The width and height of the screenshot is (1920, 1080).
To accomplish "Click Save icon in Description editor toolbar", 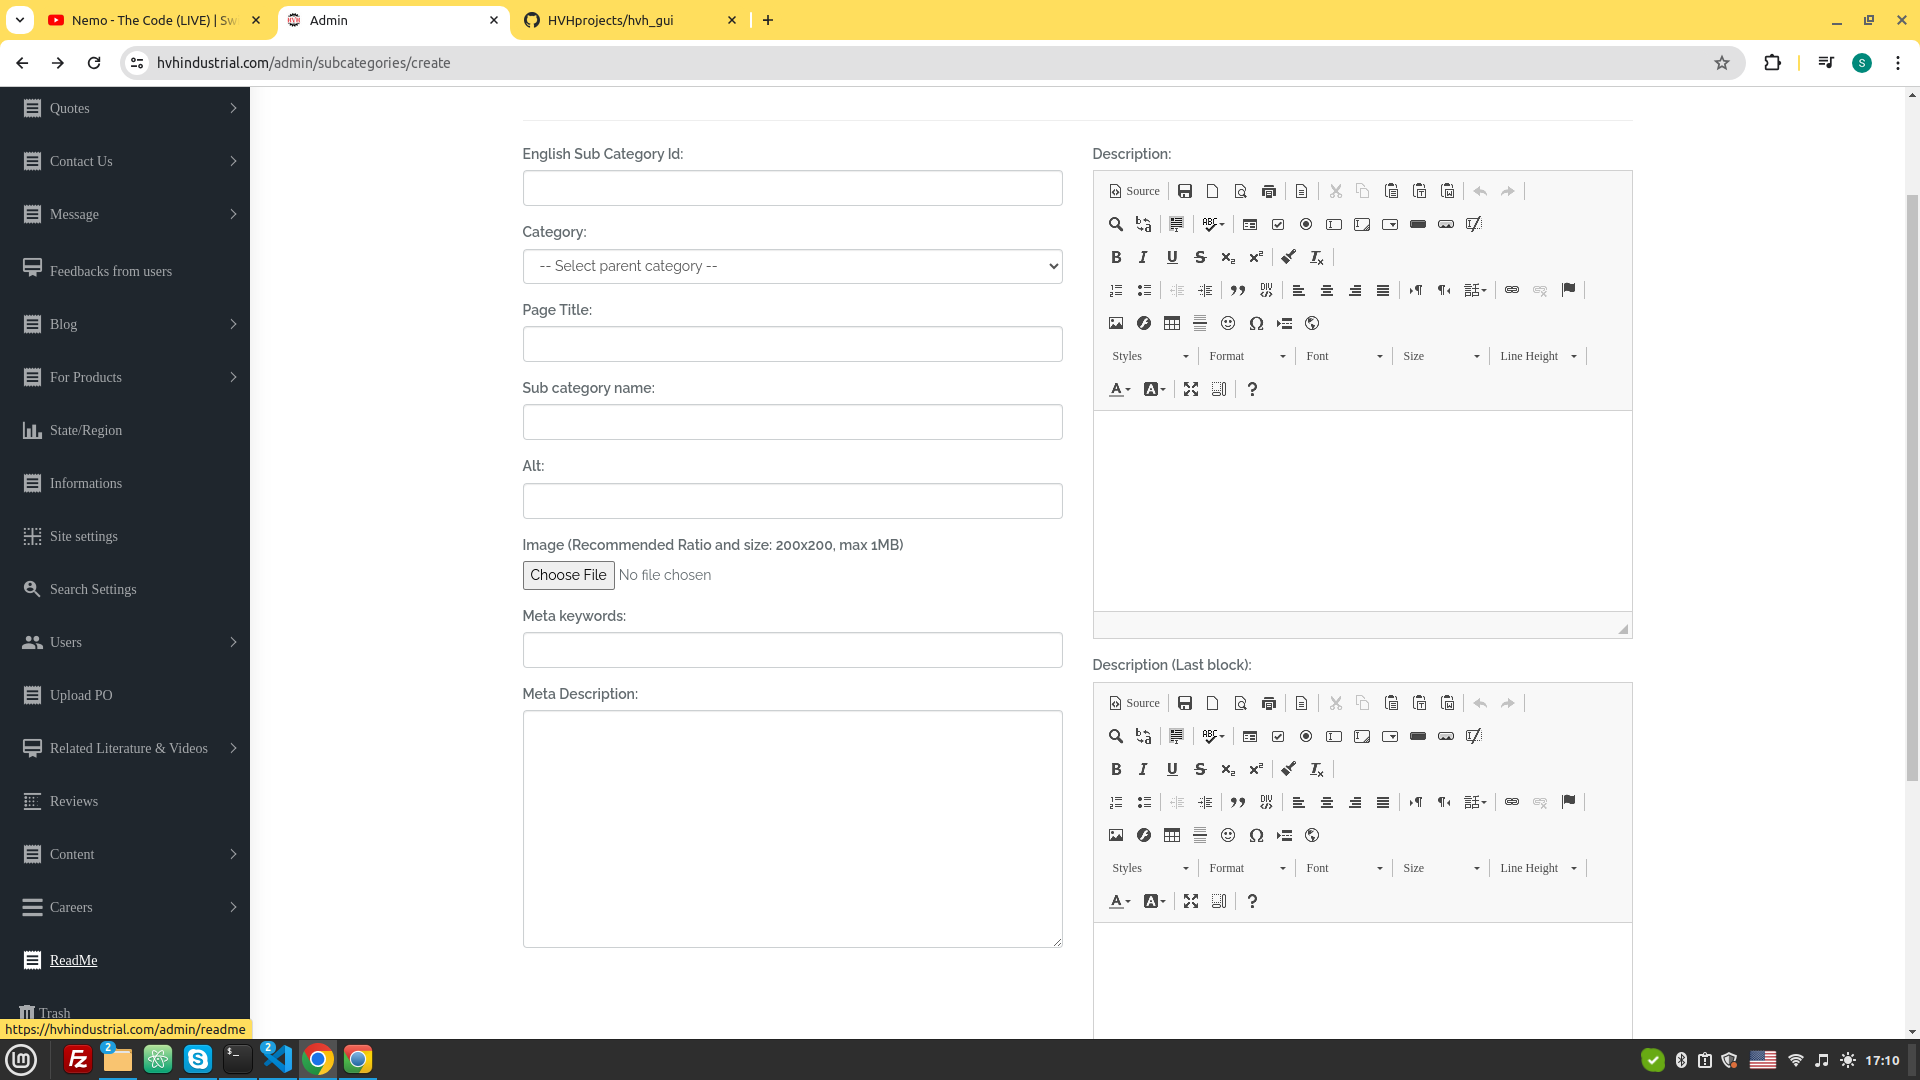I will (1185, 191).
